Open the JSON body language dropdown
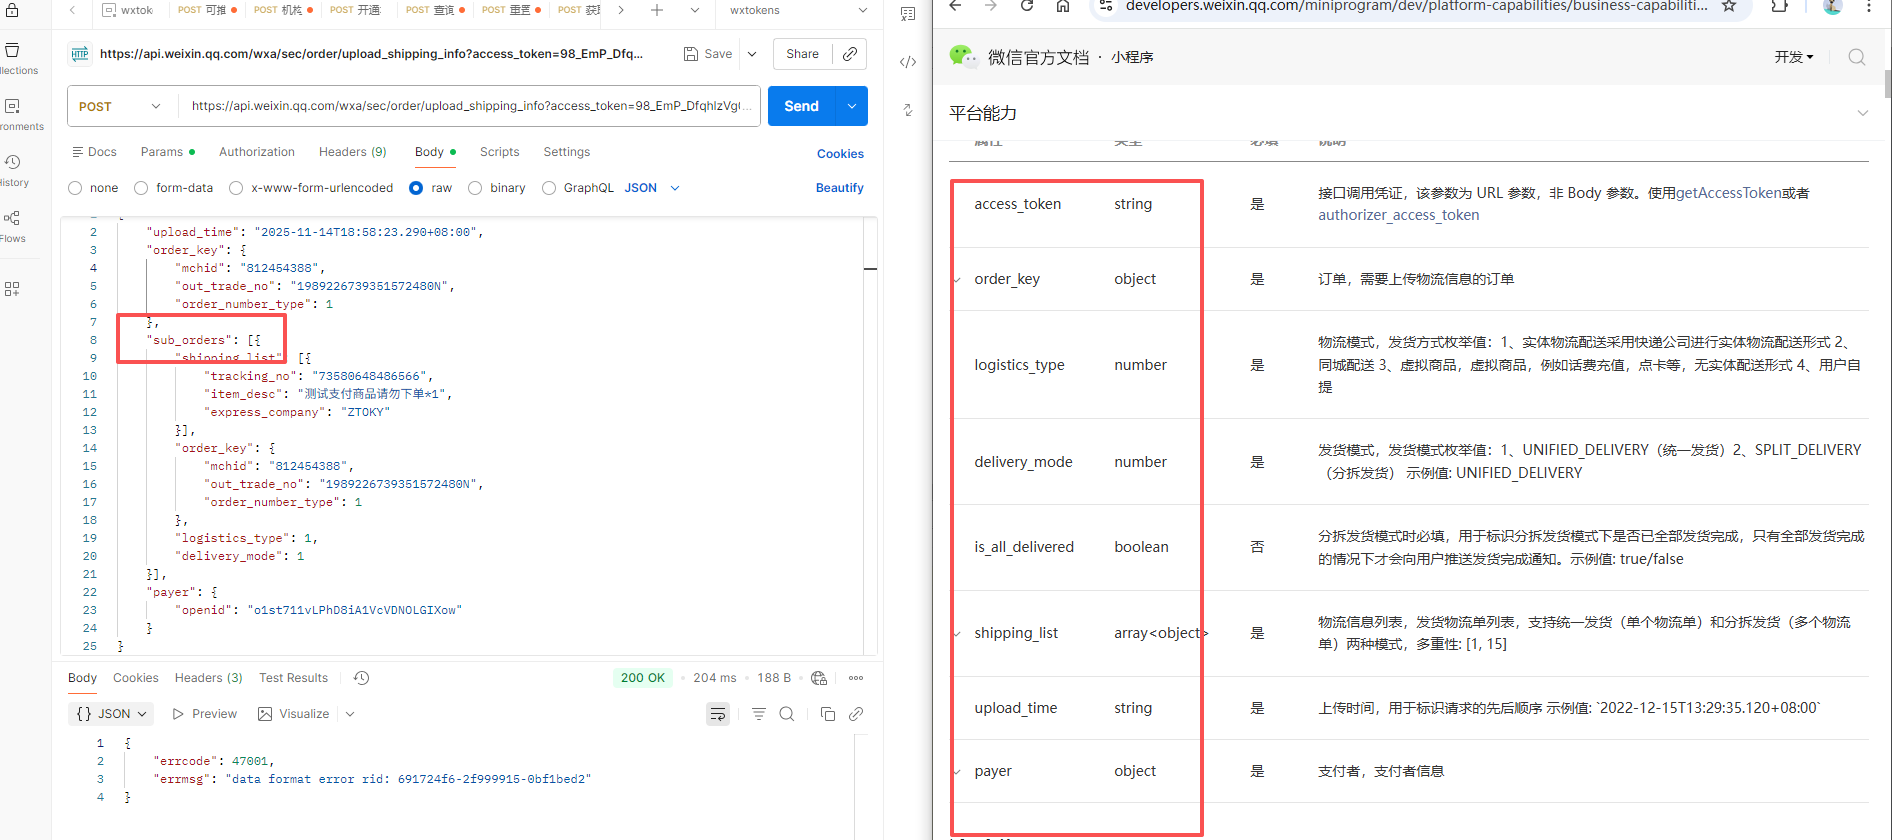 point(652,188)
